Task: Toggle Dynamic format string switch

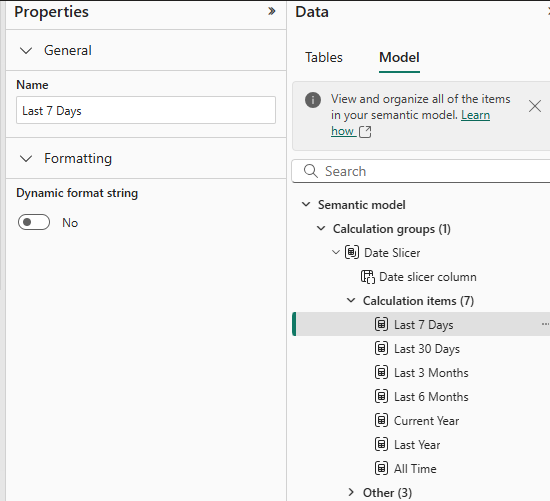Action: [34, 222]
